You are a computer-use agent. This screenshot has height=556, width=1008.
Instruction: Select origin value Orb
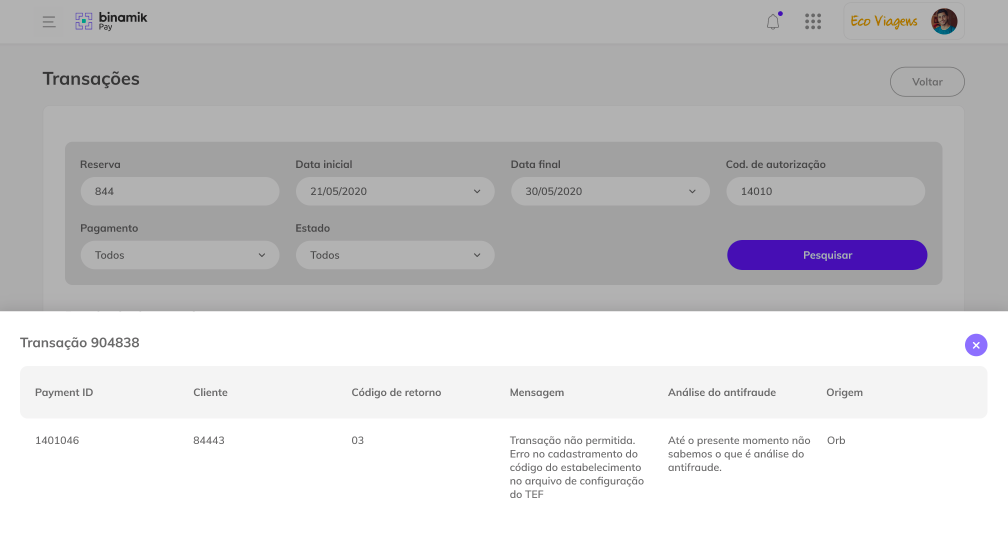pyautogui.click(x=836, y=440)
